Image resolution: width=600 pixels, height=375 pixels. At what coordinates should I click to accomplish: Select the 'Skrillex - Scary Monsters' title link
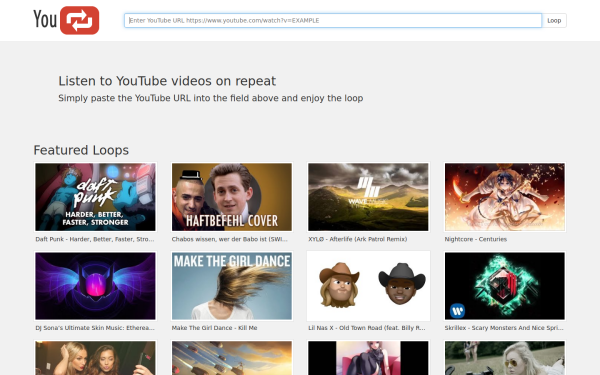point(504,328)
